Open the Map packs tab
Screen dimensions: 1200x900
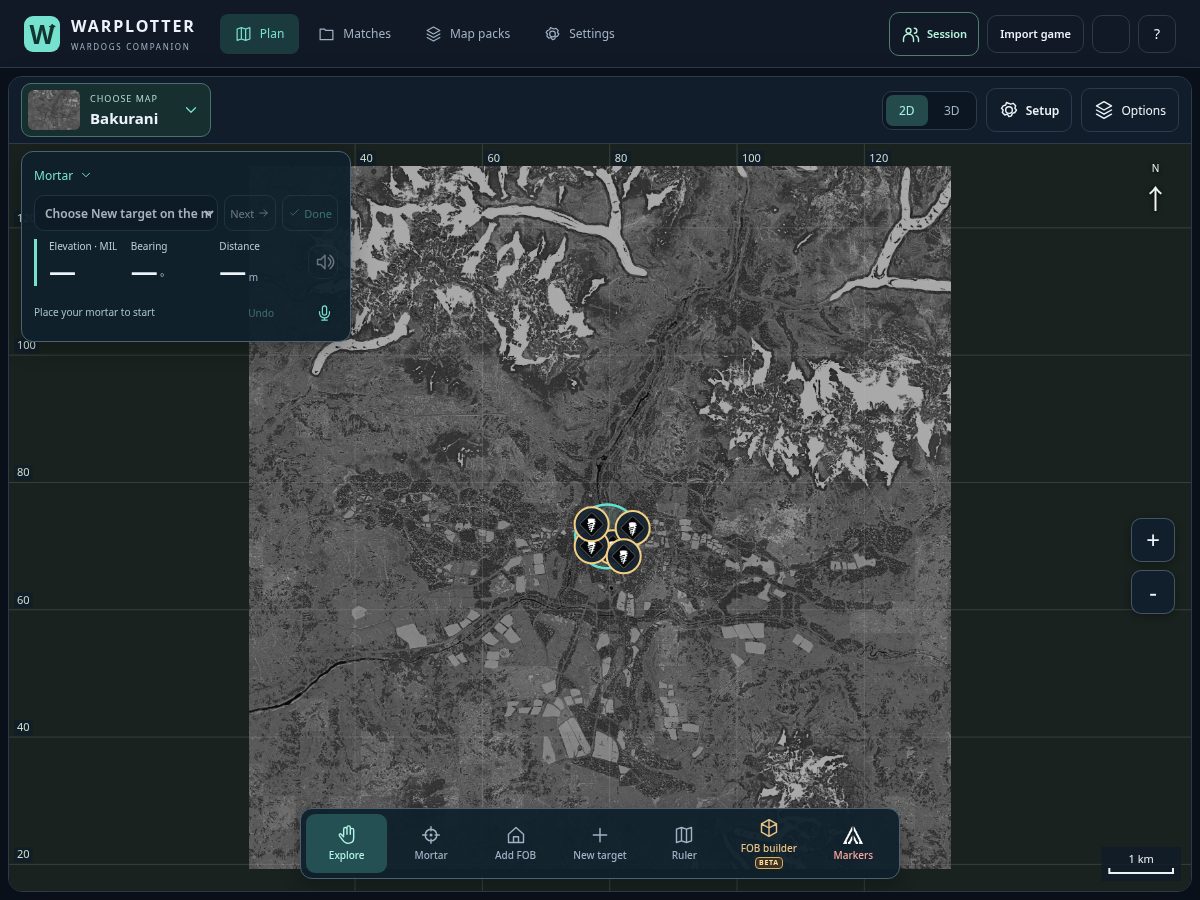468,34
